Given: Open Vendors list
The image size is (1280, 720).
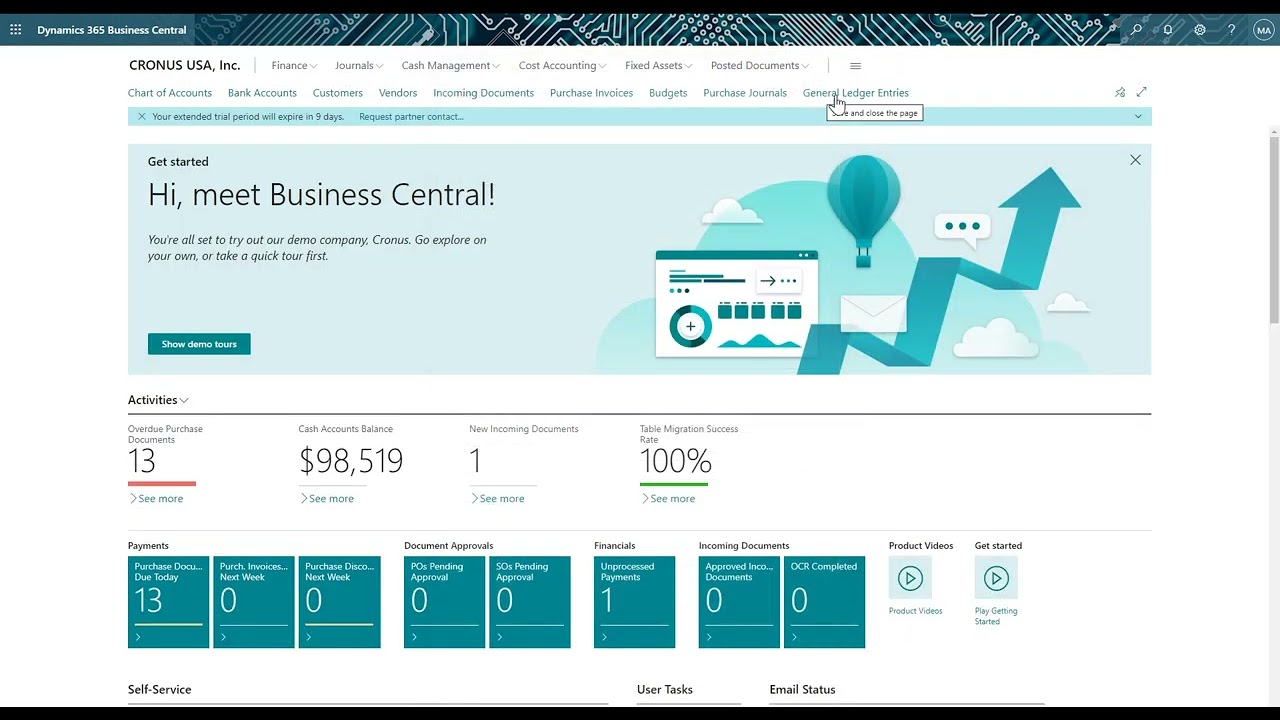Looking at the screenshot, I should click(398, 93).
